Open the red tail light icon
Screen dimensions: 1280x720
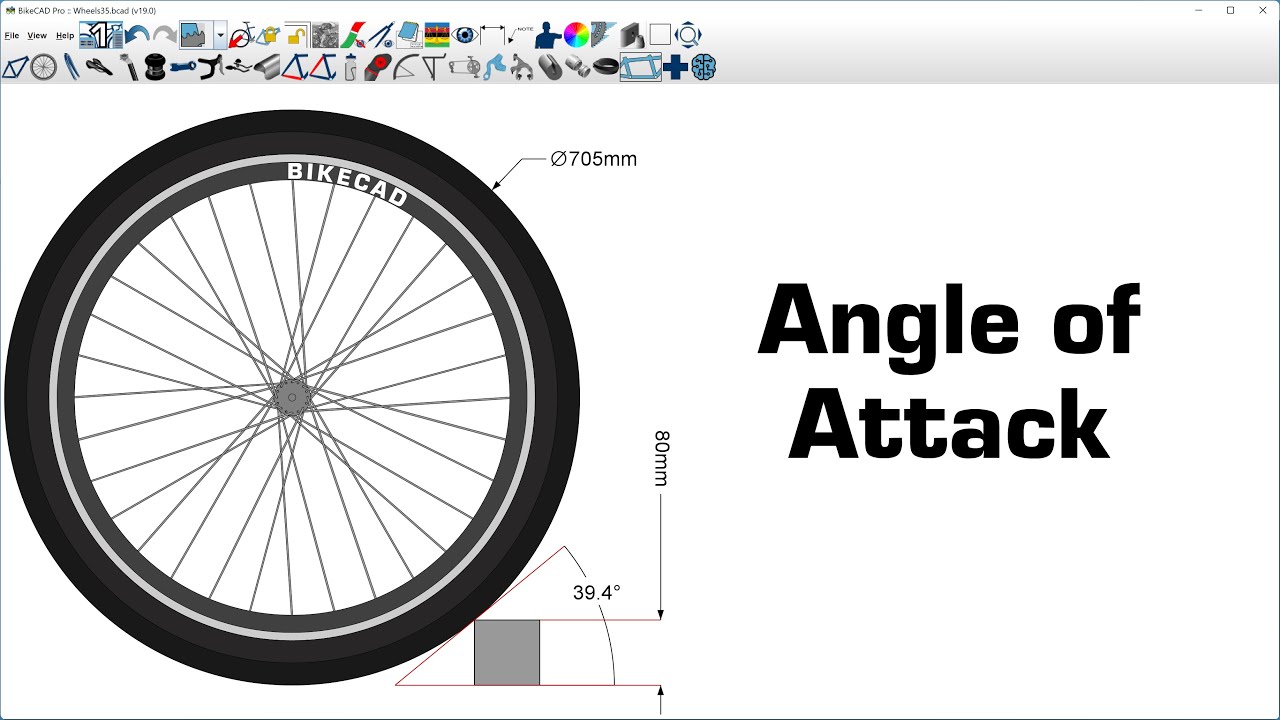point(377,67)
